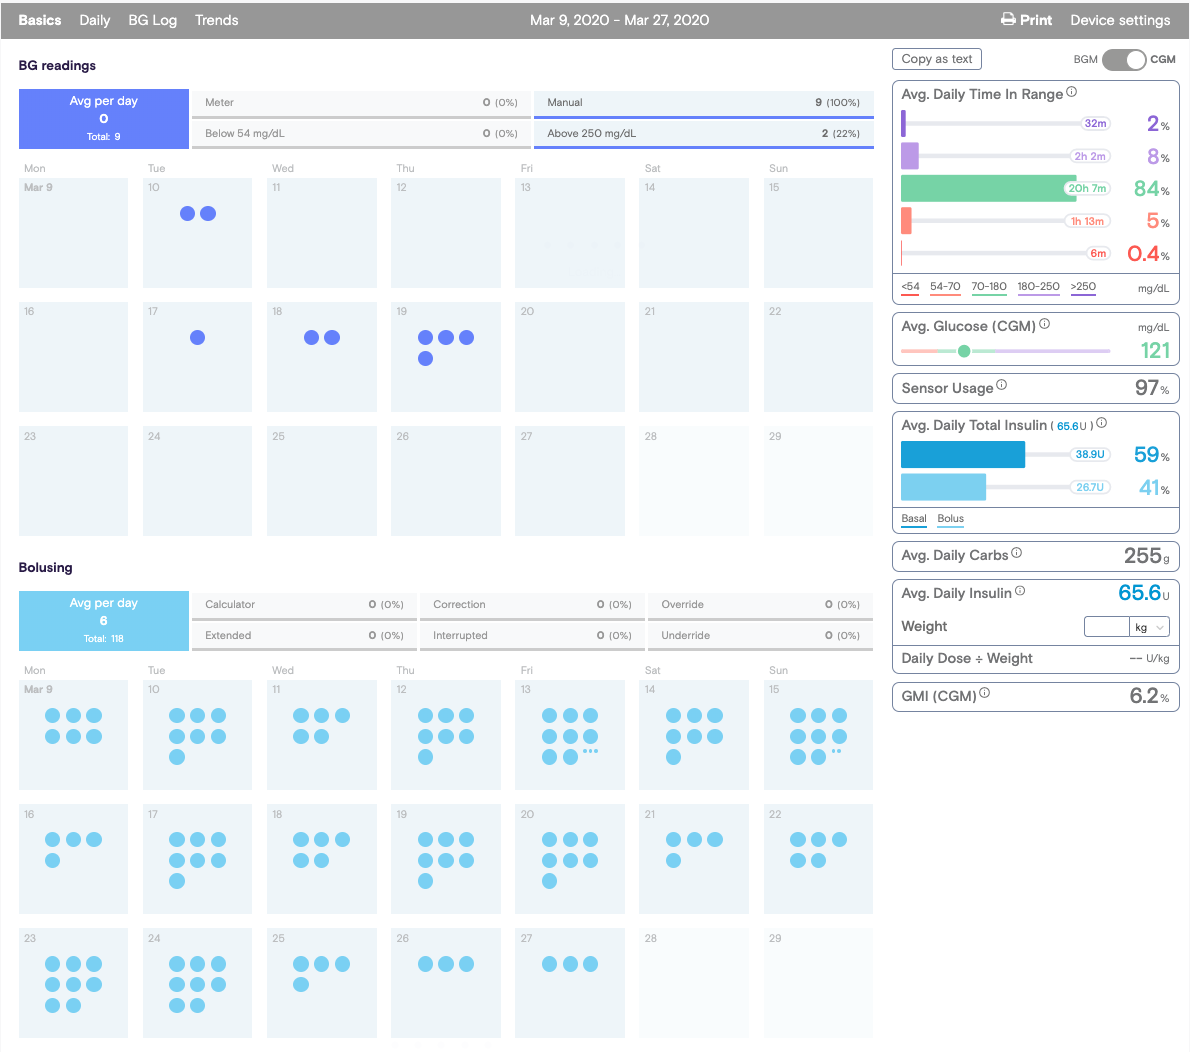The width and height of the screenshot is (1190, 1052).
Task: Show info tooltip for Avg. Glucose (CGM)
Action: pyautogui.click(x=1044, y=324)
